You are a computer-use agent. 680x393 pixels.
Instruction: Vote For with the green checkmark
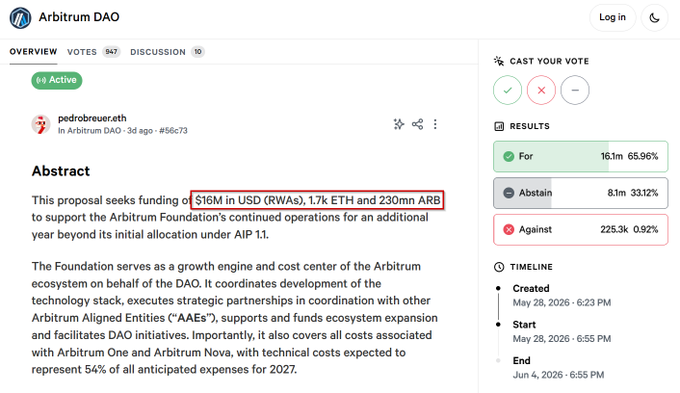[x=507, y=90]
